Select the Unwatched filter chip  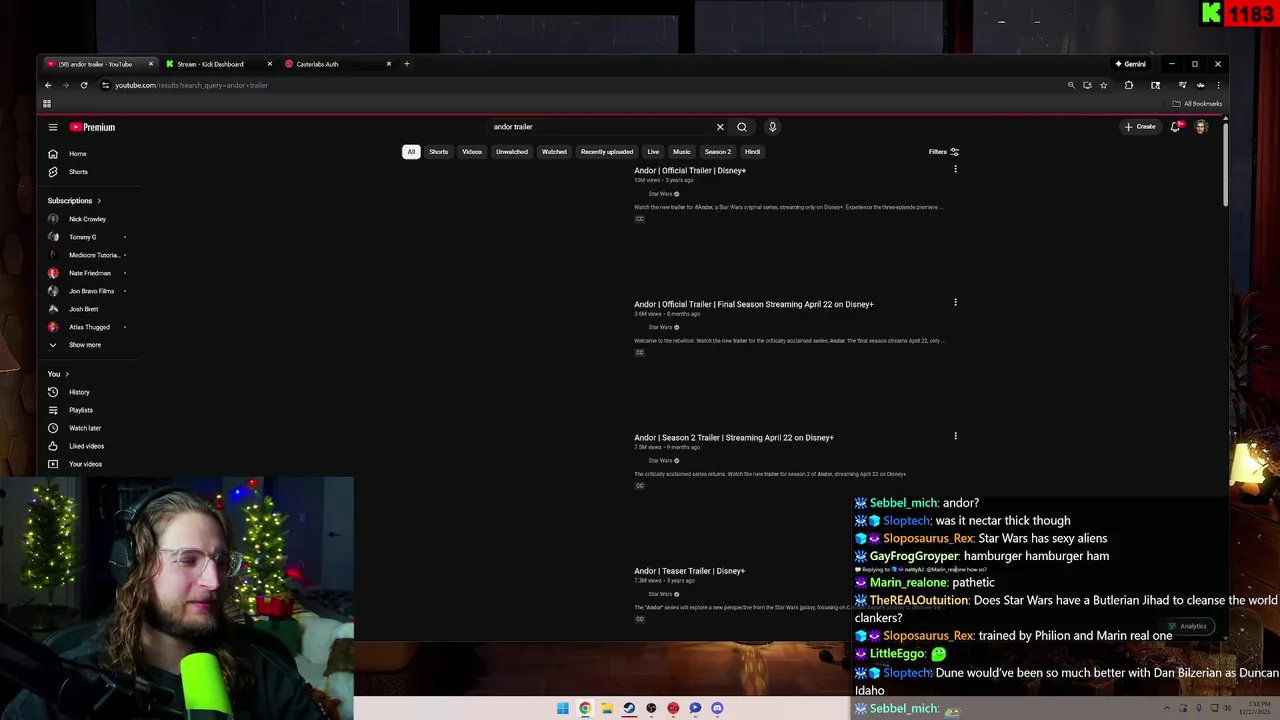pyautogui.click(x=512, y=152)
